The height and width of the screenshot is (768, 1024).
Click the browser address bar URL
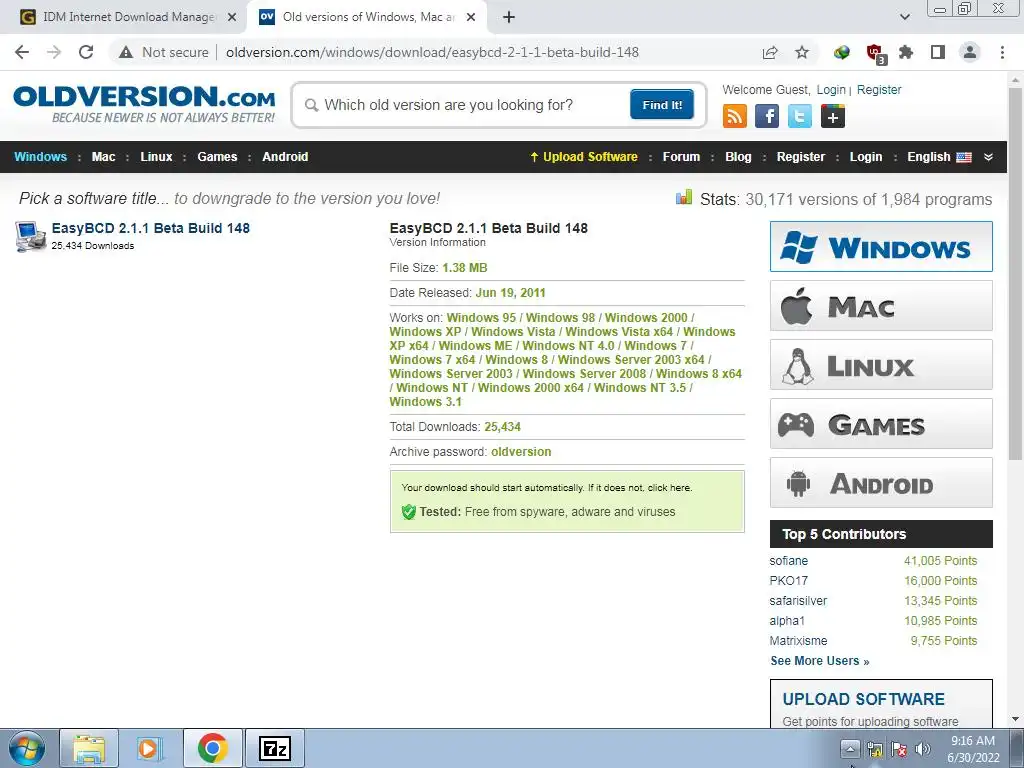[x=432, y=52]
